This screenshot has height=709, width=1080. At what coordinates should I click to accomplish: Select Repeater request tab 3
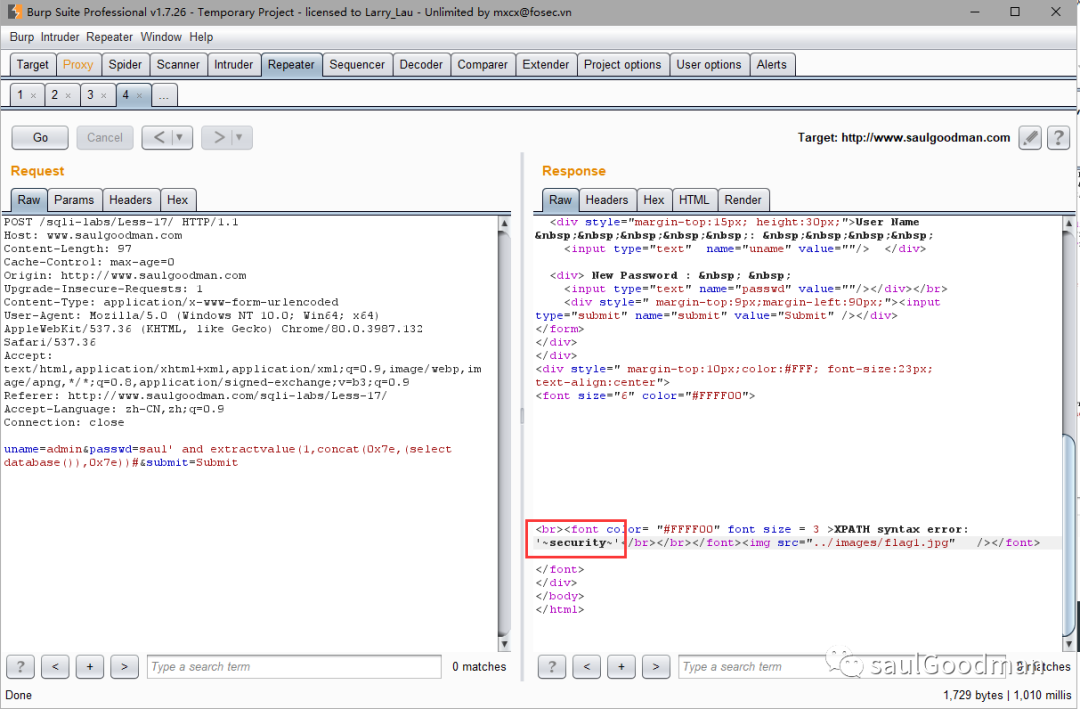[x=90, y=95]
